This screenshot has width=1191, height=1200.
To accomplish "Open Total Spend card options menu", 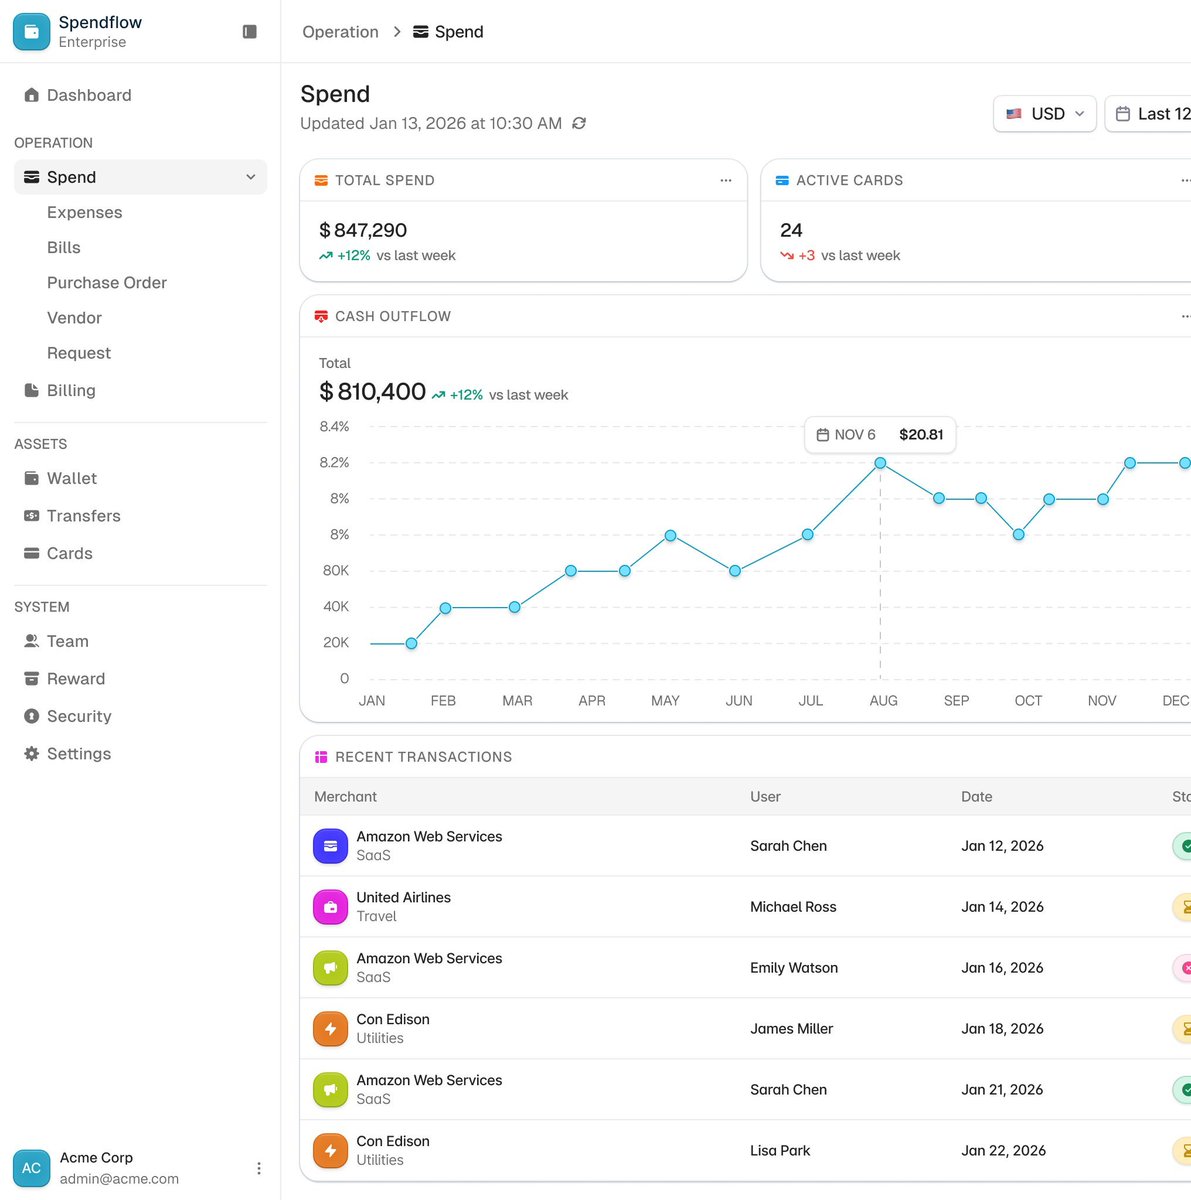I will (x=726, y=180).
